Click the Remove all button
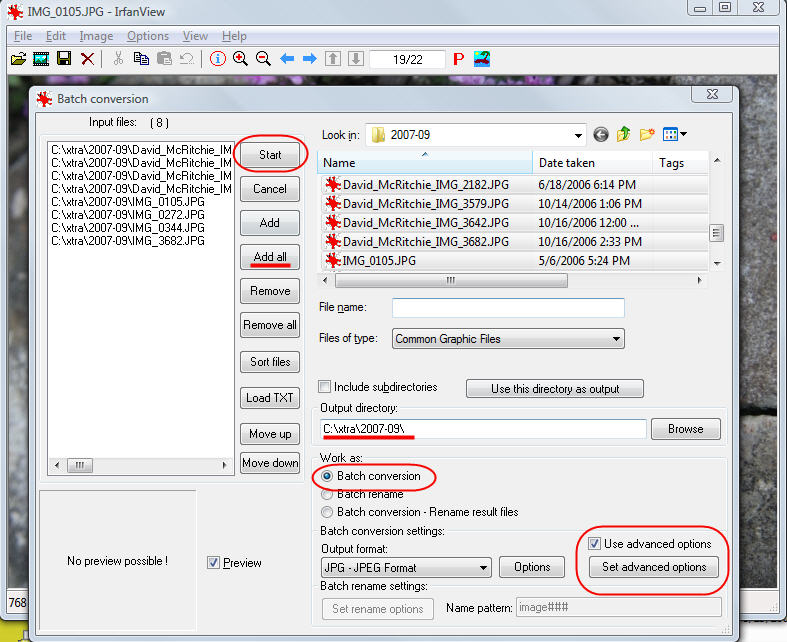Screen dimensions: 787x642 tap(270, 325)
